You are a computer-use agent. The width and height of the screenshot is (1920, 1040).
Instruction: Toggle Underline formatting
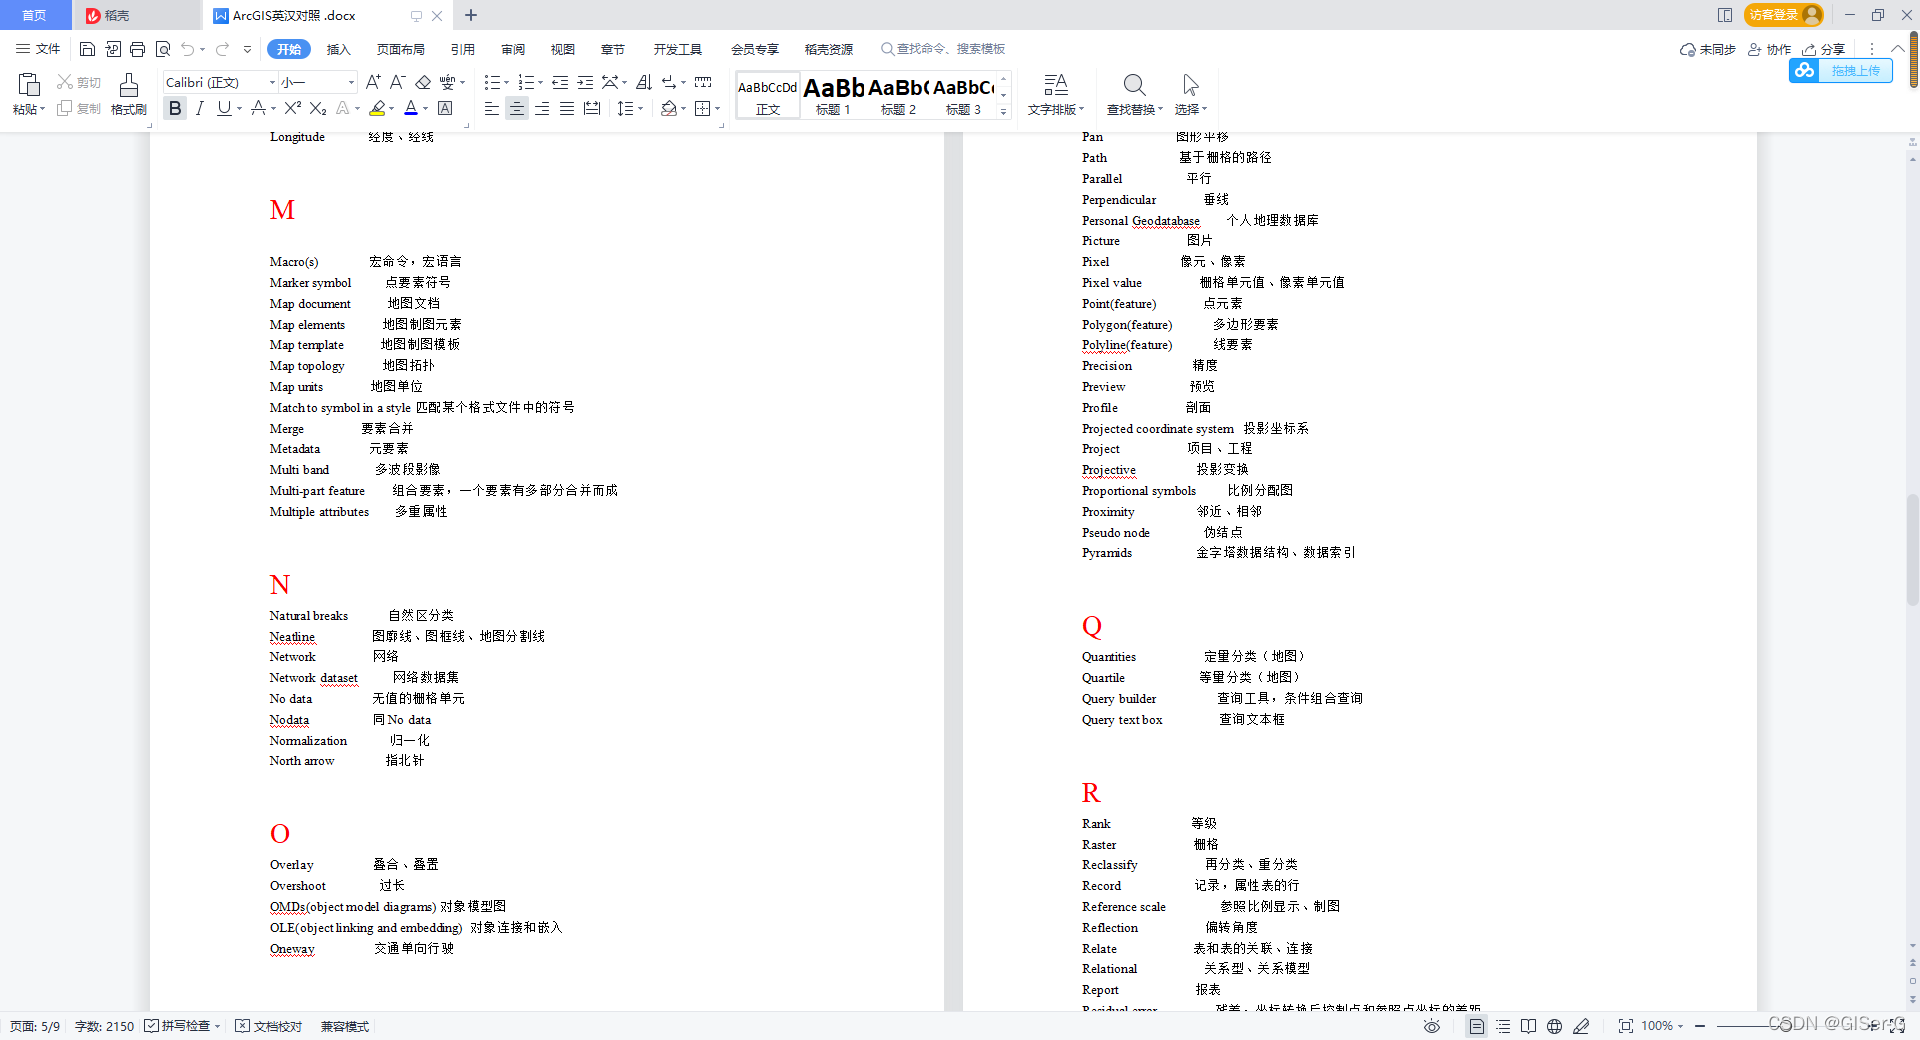(x=224, y=108)
